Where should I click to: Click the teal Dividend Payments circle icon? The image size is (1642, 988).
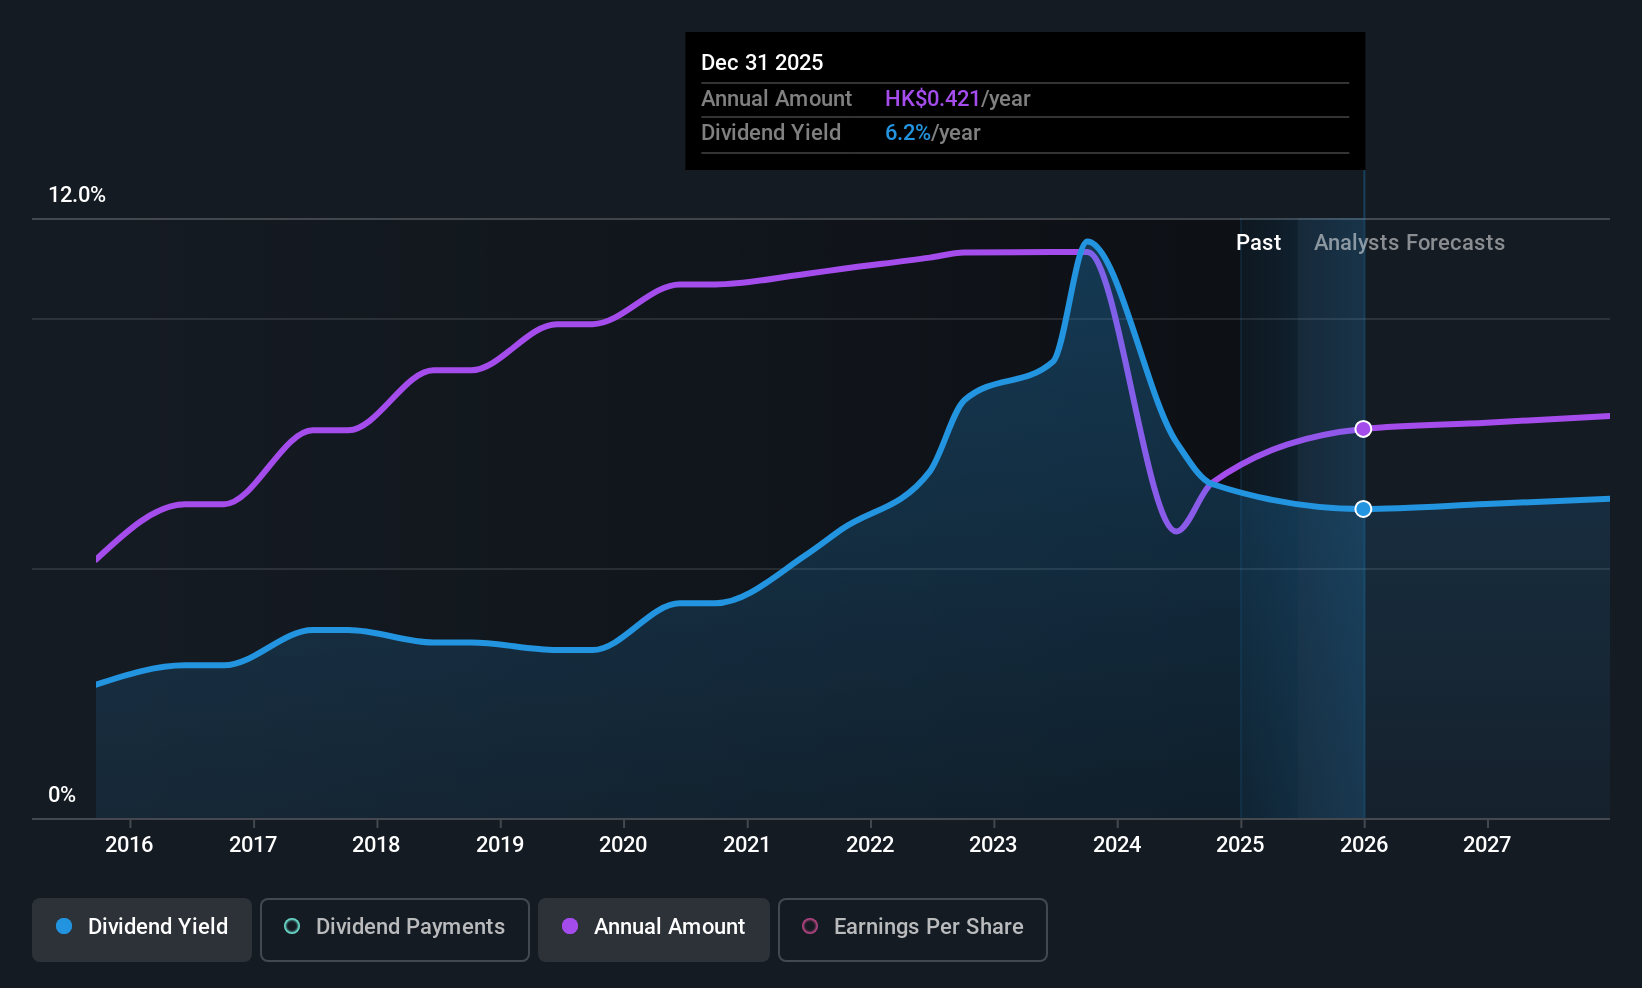coord(292,926)
